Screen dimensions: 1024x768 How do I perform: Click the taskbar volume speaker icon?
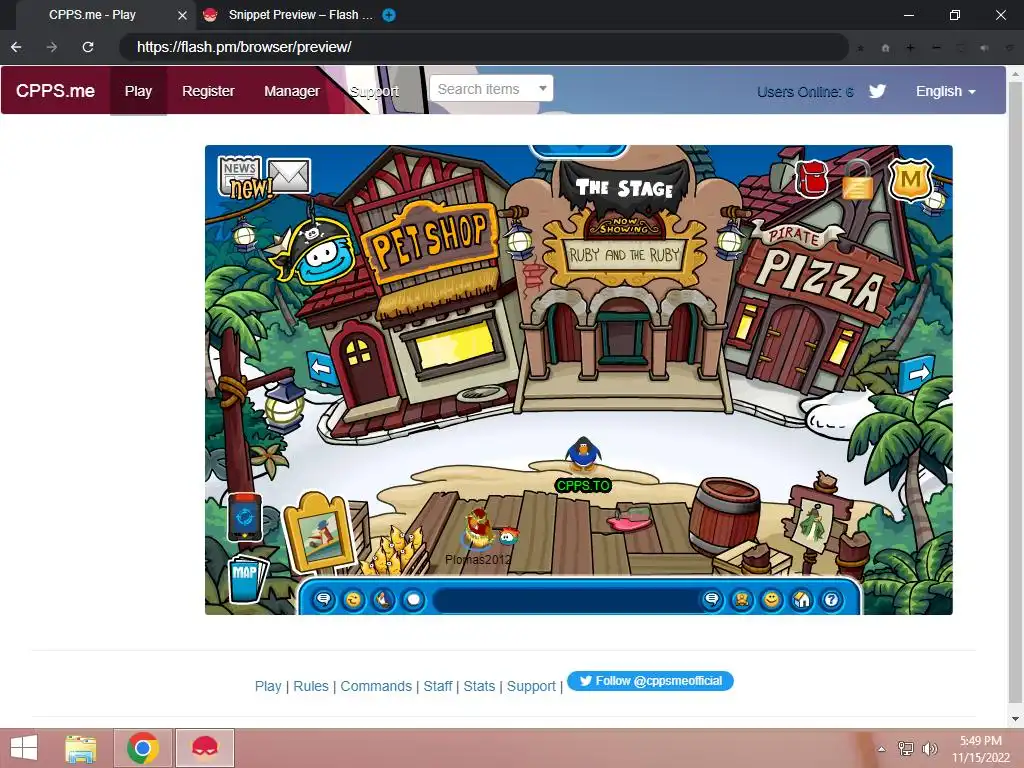point(929,748)
